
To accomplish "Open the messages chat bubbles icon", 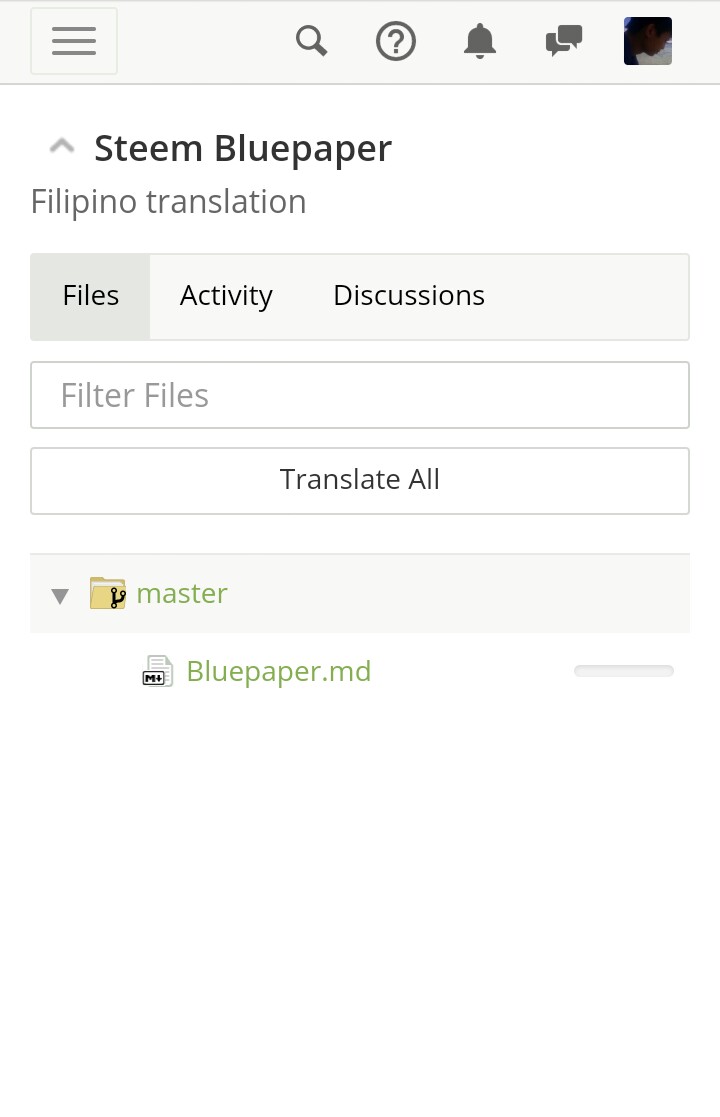I will tap(564, 41).
